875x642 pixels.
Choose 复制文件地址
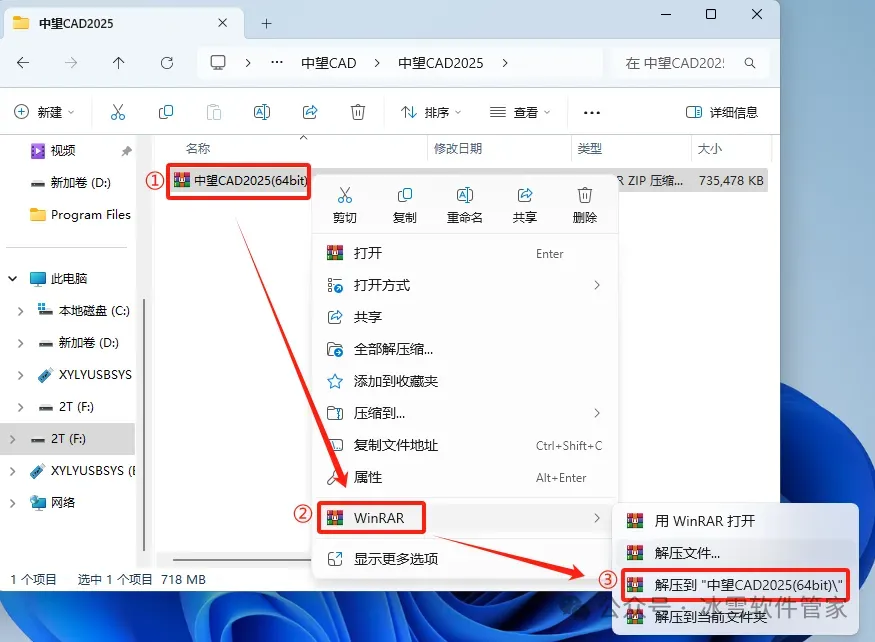point(464,445)
